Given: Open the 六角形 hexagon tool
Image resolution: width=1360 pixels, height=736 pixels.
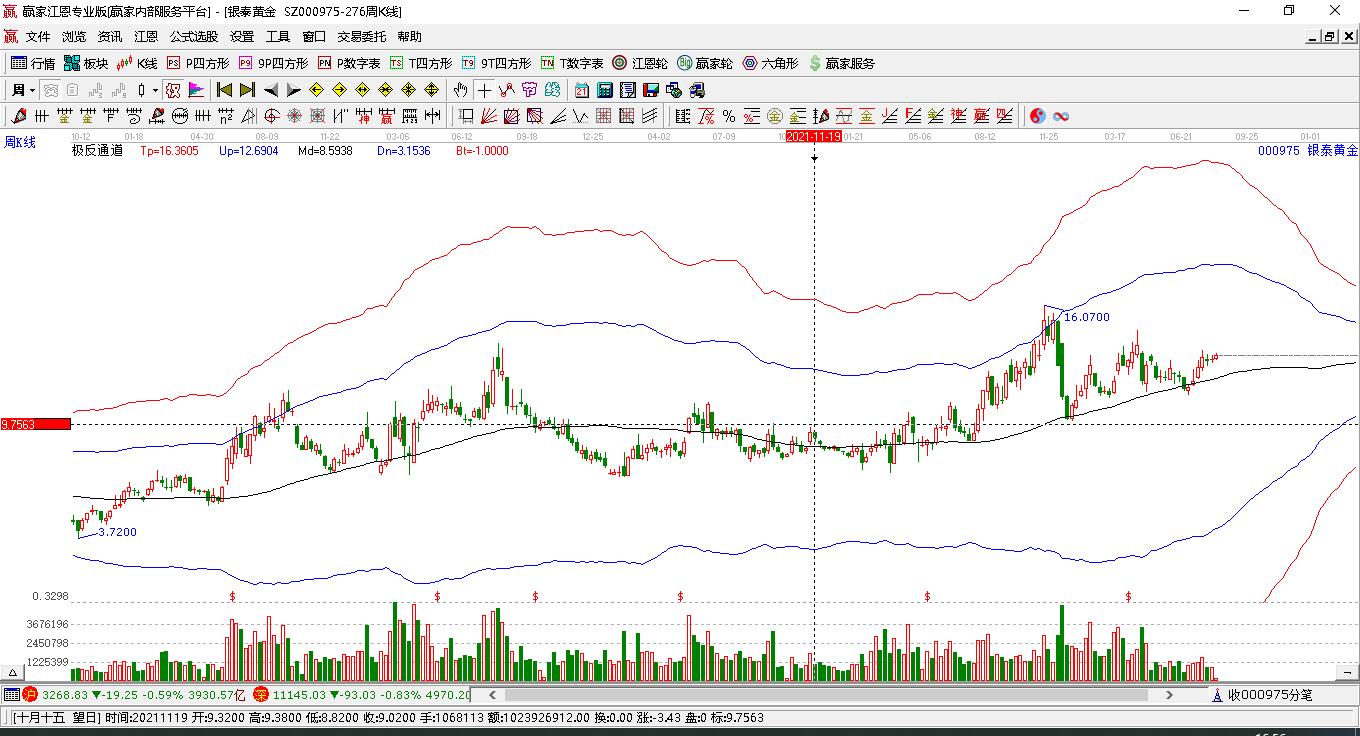Looking at the screenshot, I should pos(770,63).
